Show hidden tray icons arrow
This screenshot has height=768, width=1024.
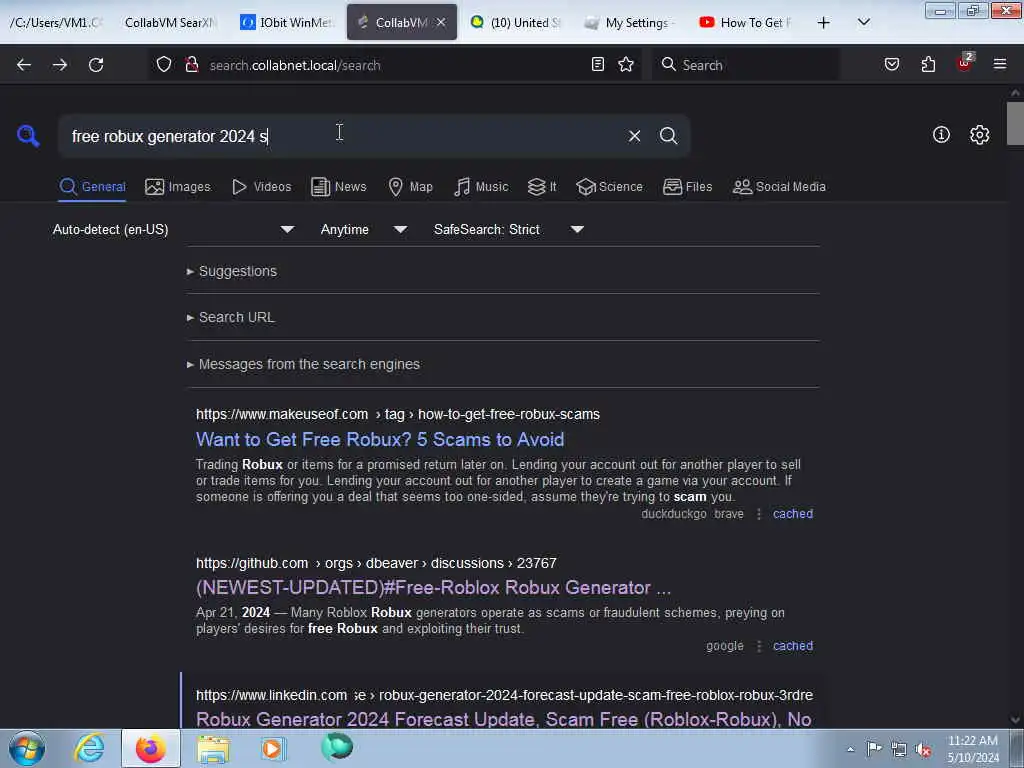point(850,750)
